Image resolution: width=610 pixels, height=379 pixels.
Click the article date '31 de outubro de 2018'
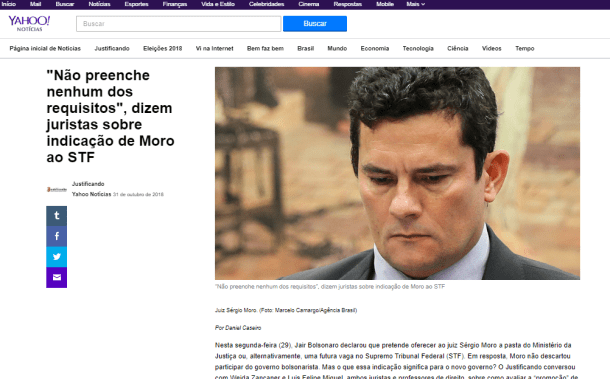pos(138,194)
